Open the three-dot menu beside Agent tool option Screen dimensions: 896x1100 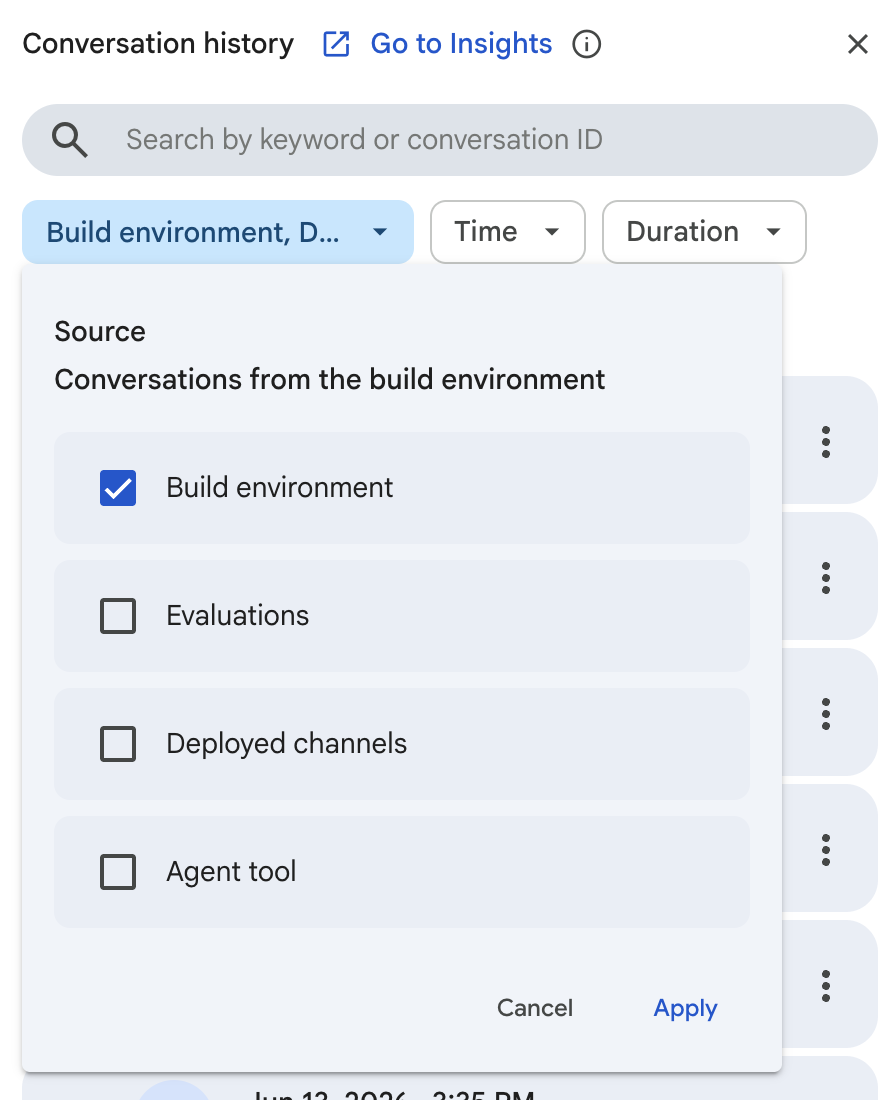coord(826,850)
